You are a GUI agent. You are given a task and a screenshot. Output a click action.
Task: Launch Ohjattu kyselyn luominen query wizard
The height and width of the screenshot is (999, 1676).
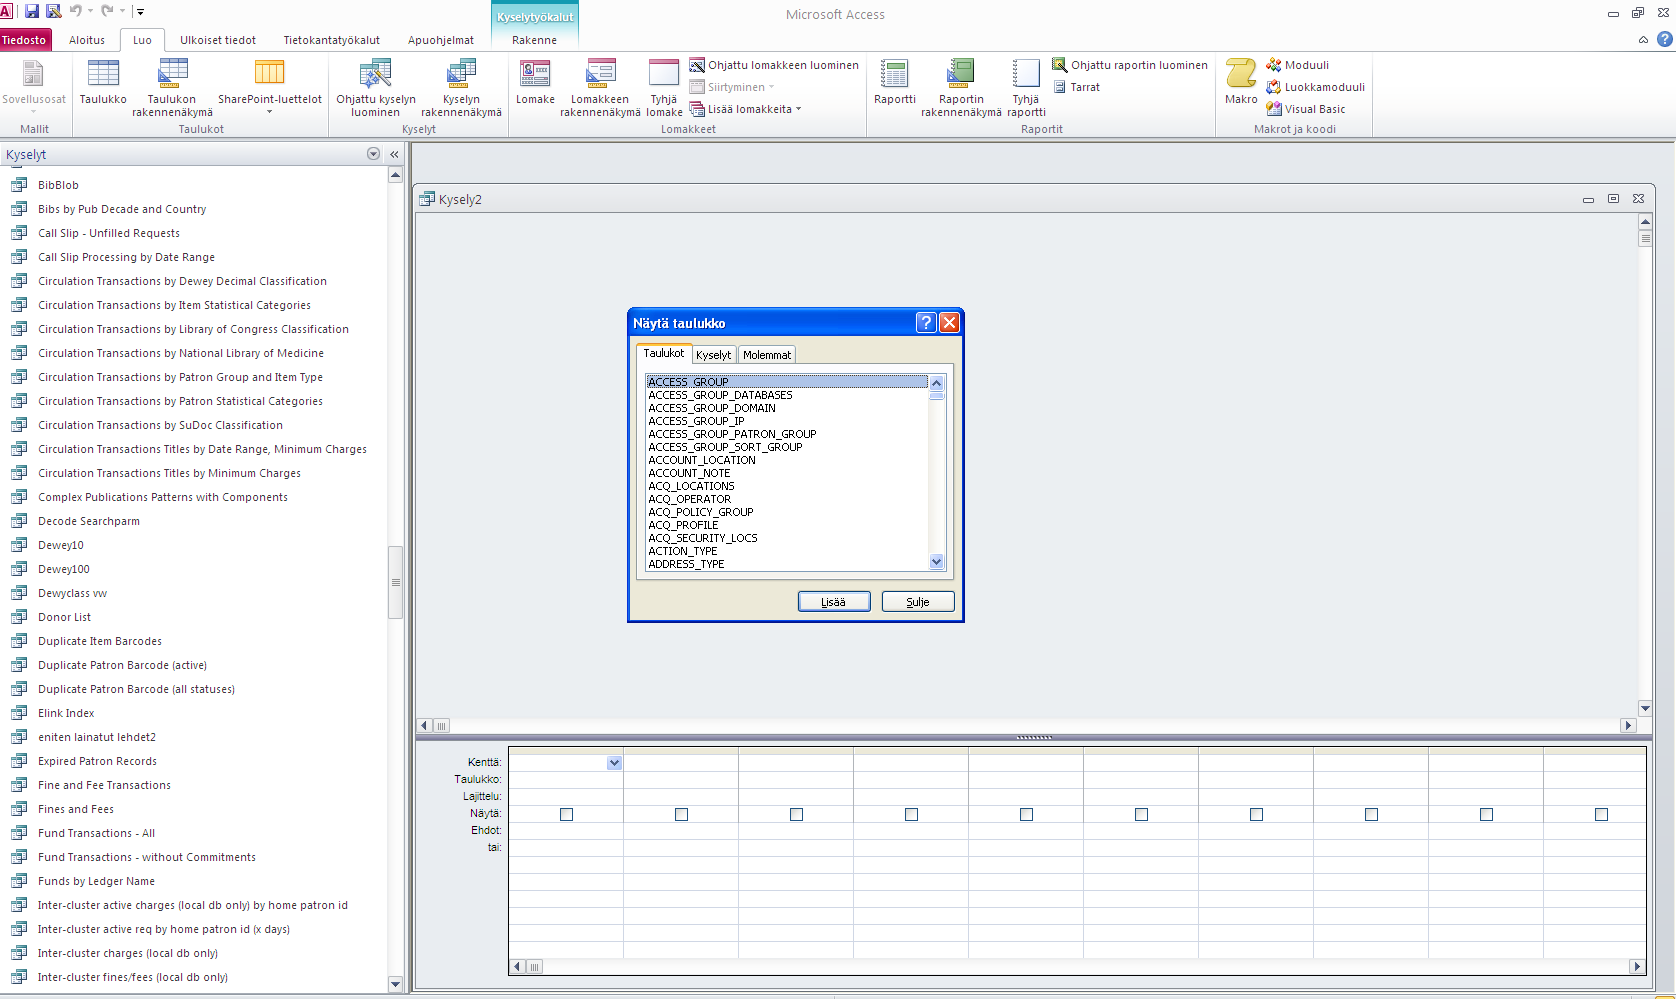coord(375,88)
